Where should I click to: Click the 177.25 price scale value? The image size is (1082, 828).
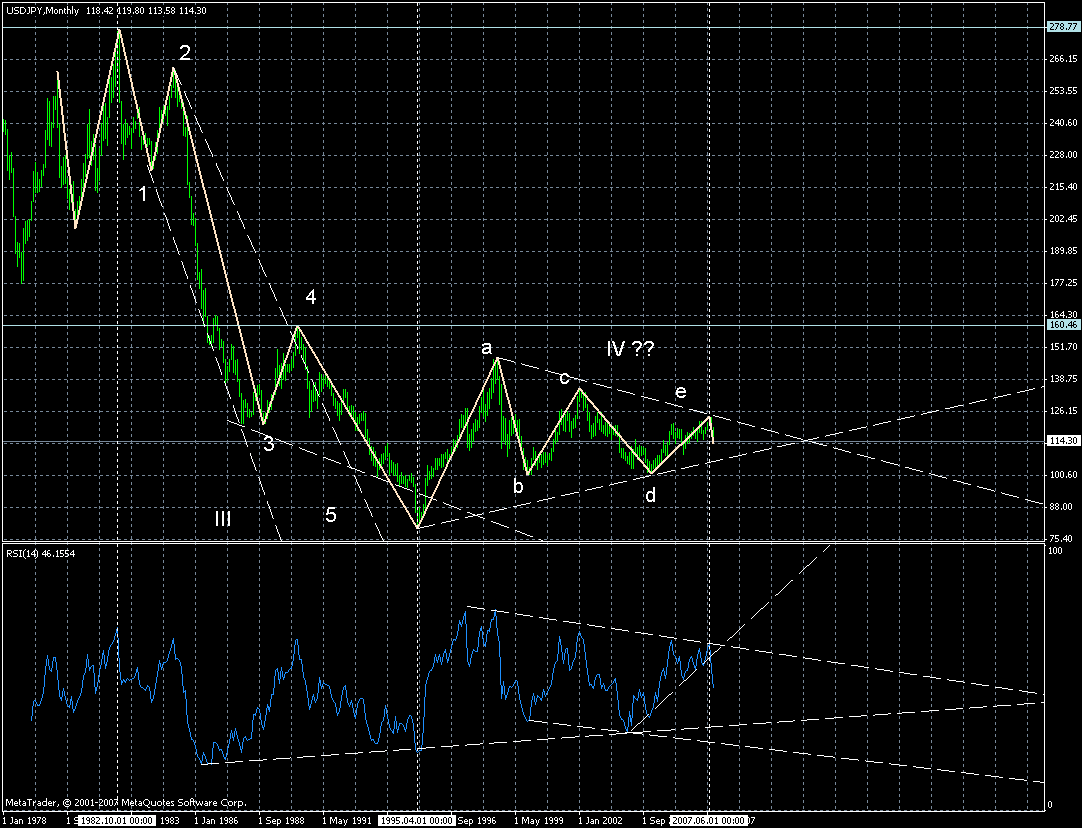1063,283
